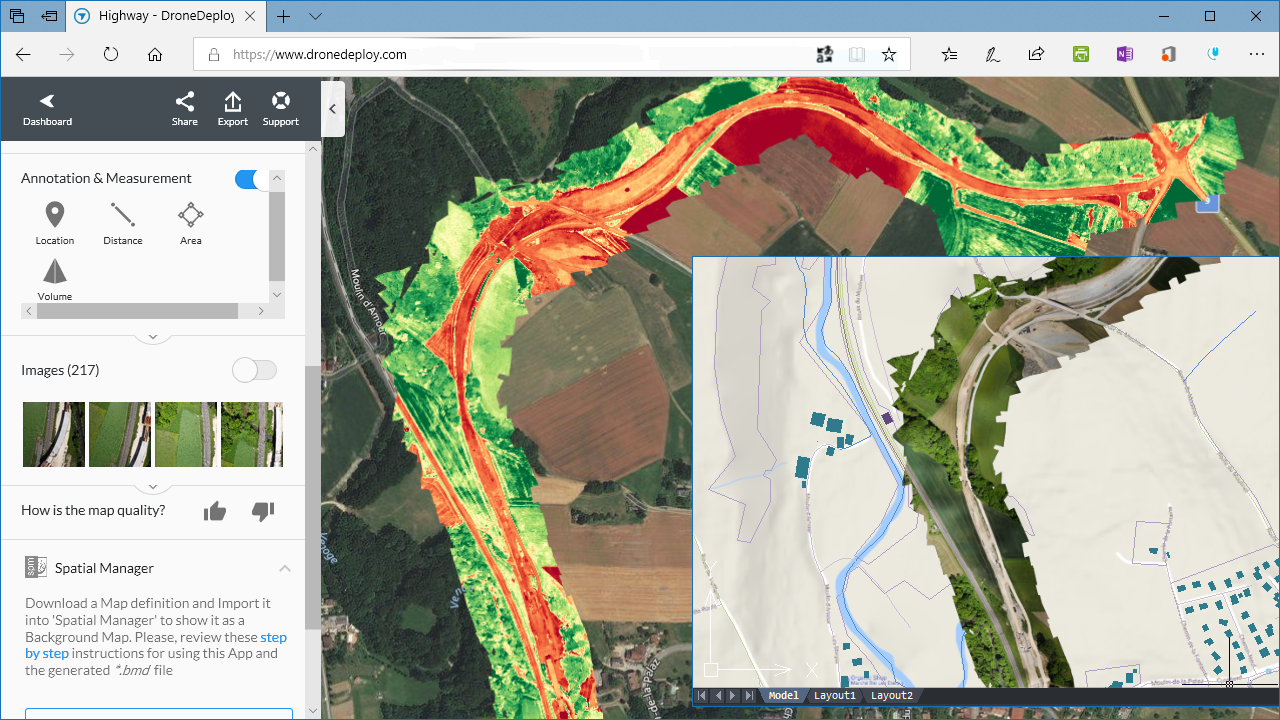Open the Share options in DroneDeploy
This screenshot has width=1280, height=720.
(x=184, y=108)
